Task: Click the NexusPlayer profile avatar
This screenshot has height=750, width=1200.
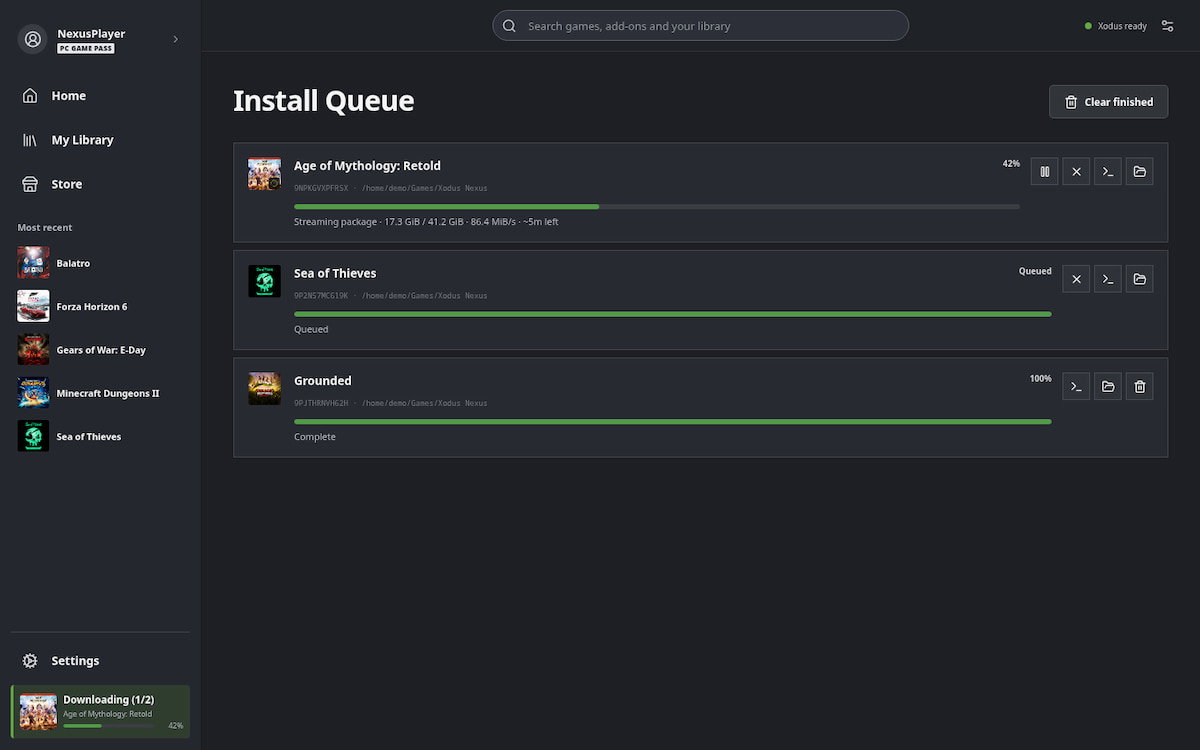Action: point(33,39)
